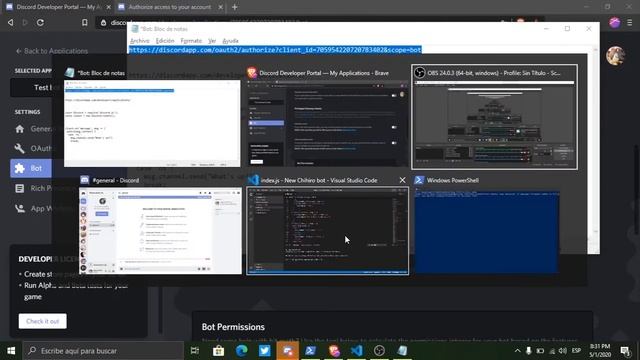
Task: Open Brave browser from the taskbar
Action: coord(334,351)
